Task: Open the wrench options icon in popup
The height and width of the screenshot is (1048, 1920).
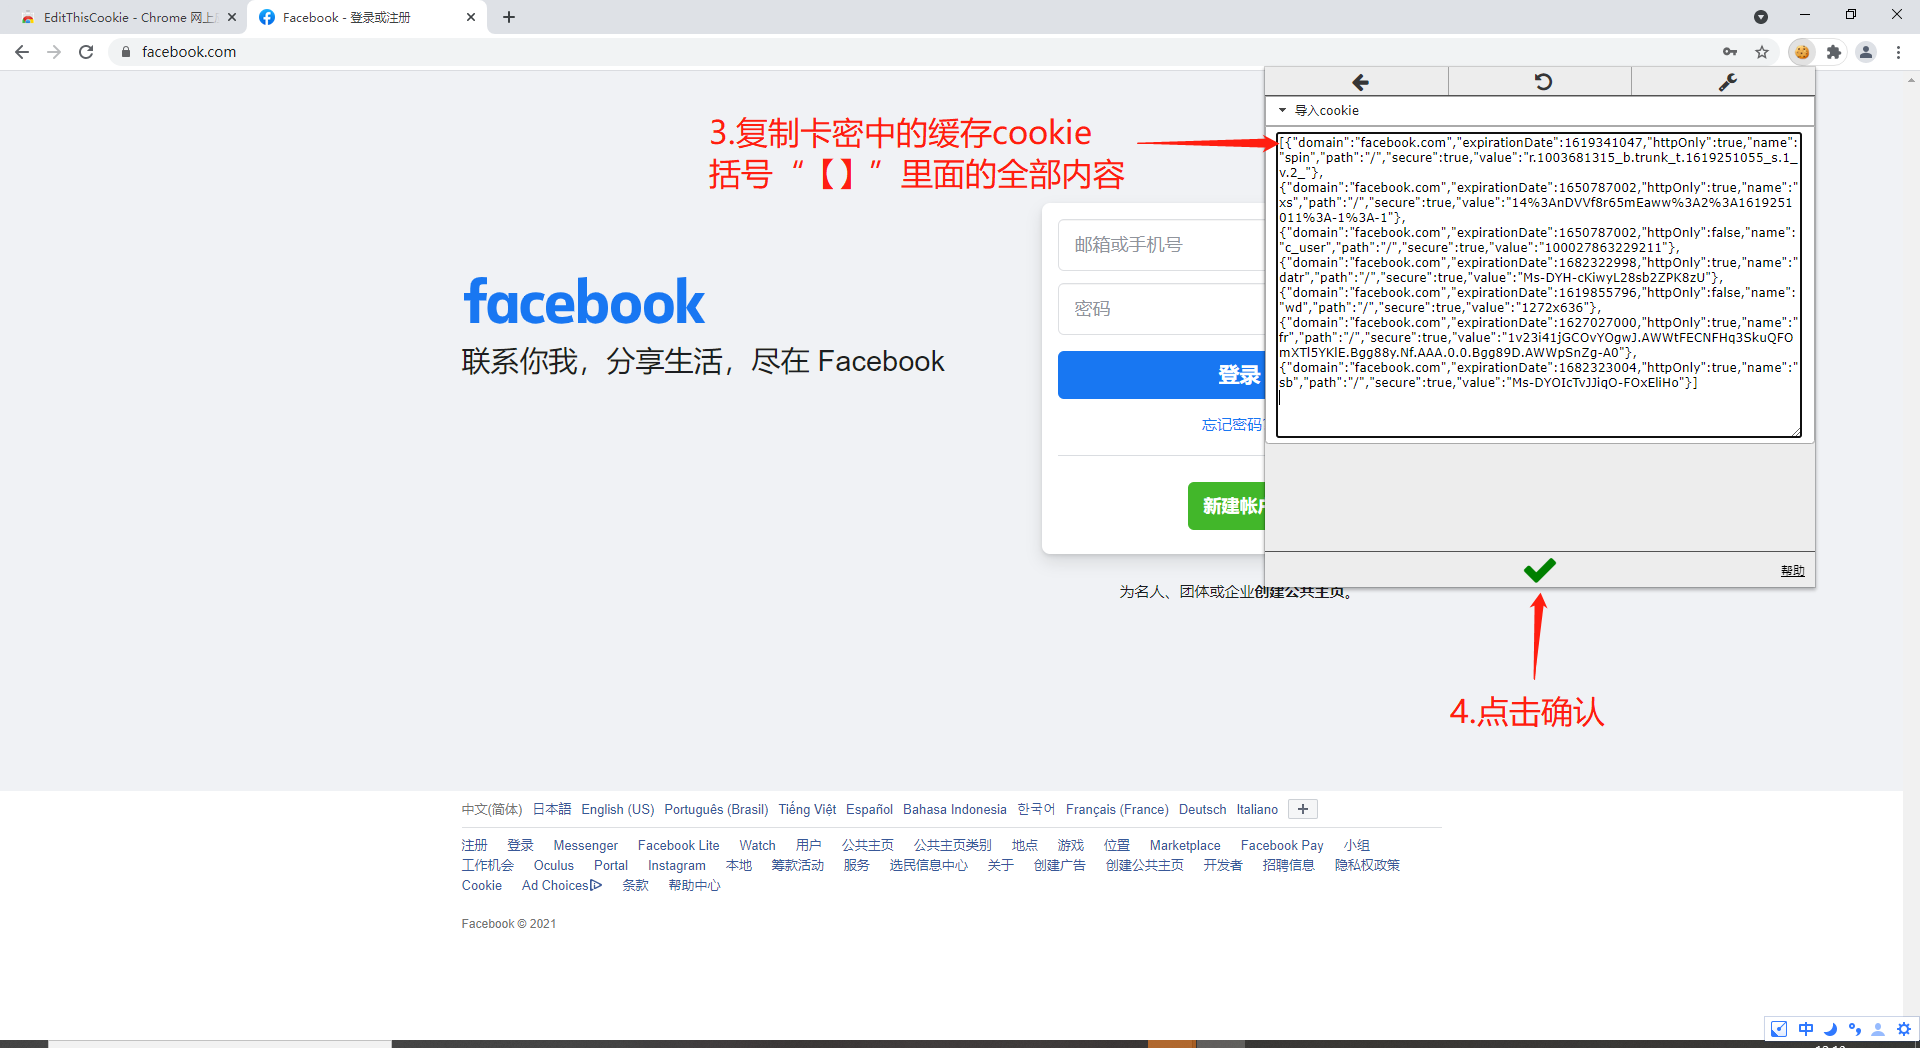Action: click(1727, 82)
